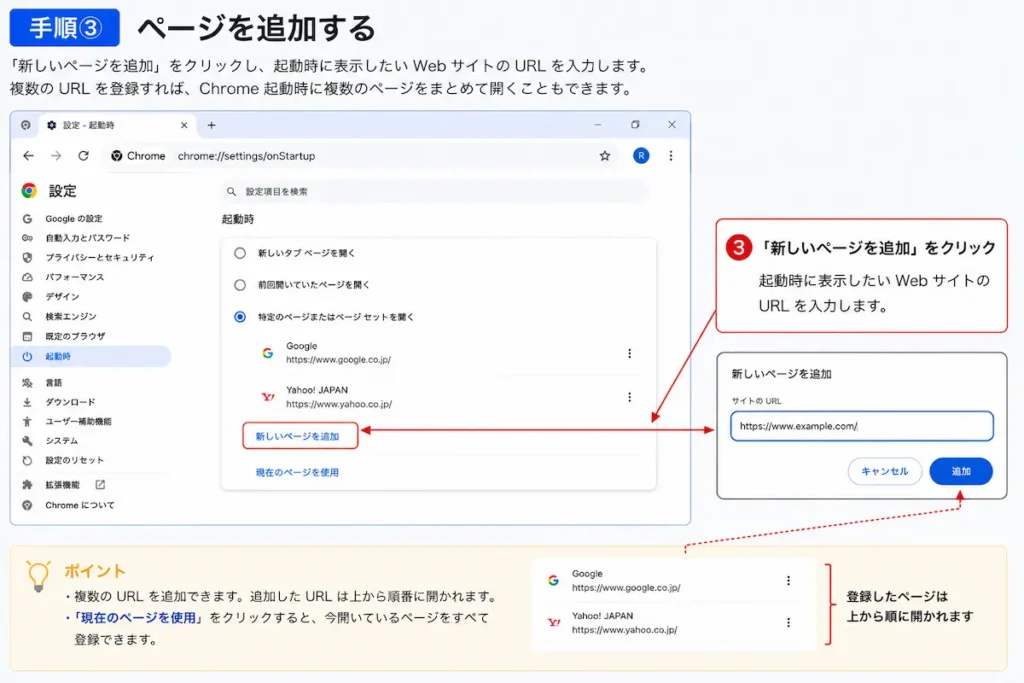Click the Chrome icon for Chrome について
1024x683 pixels.
pos(27,505)
